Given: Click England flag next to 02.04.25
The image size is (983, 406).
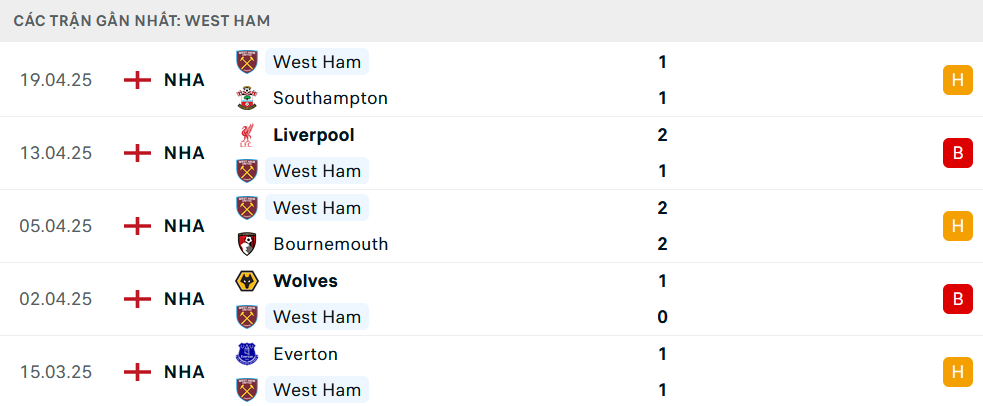Looking at the screenshot, I should [137, 299].
